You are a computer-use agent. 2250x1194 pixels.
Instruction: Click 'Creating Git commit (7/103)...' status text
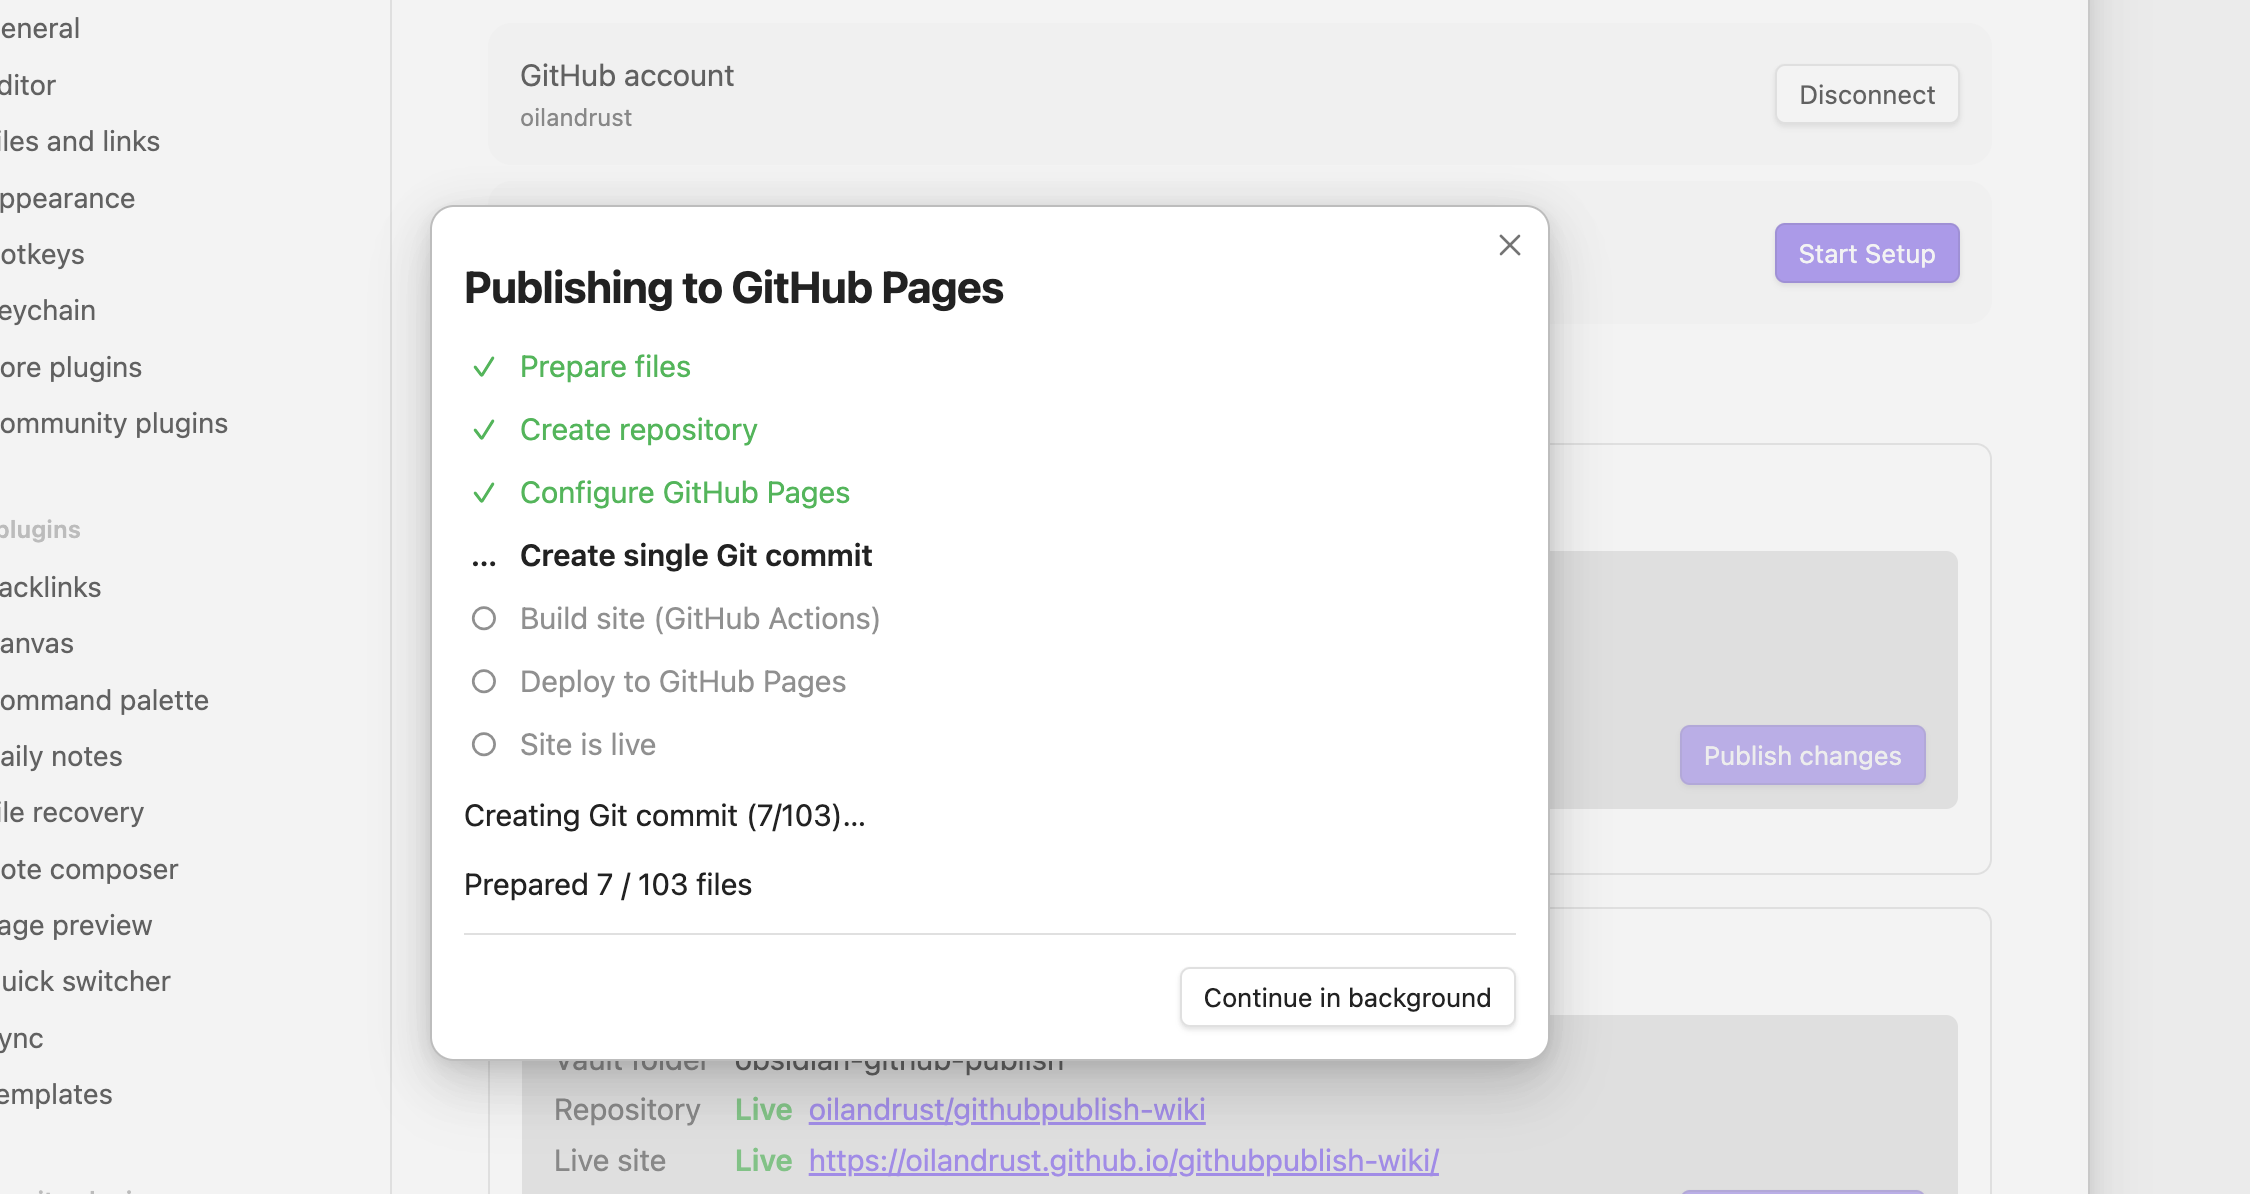click(x=665, y=816)
